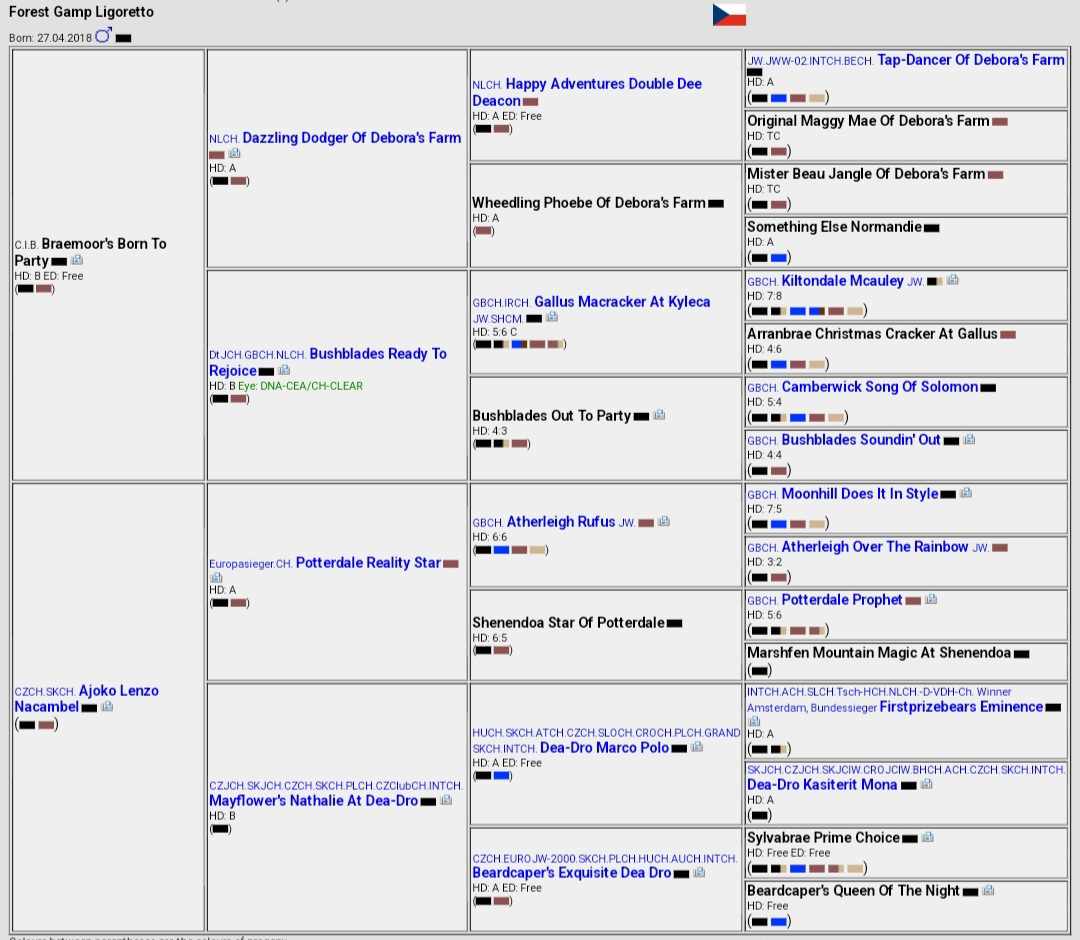Open photo icon next to Bushblades Soundin' Out
The width and height of the screenshot is (1080, 940).
tap(969, 439)
